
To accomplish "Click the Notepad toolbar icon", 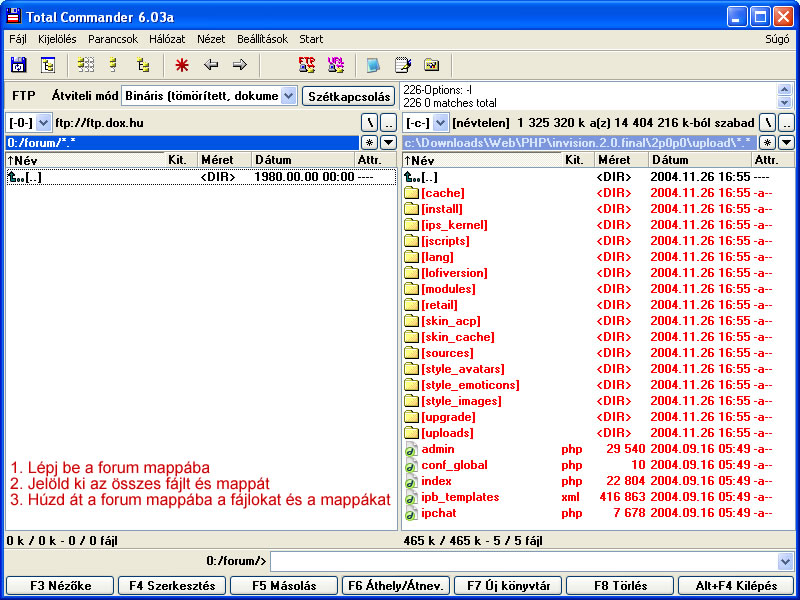I will pyautogui.click(x=403, y=65).
